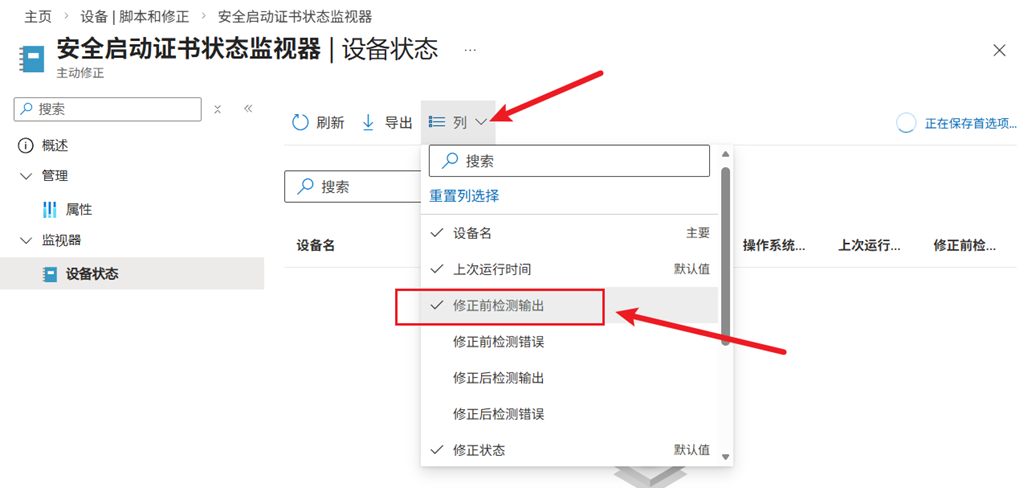Open the Columns (列) list icon
Viewport: 1024px width, 488px height.
pos(437,122)
